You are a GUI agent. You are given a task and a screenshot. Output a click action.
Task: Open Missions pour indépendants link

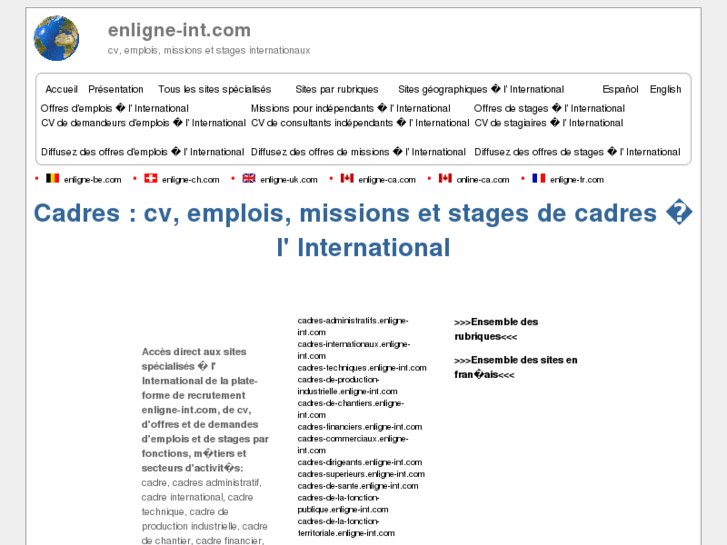click(351, 109)
